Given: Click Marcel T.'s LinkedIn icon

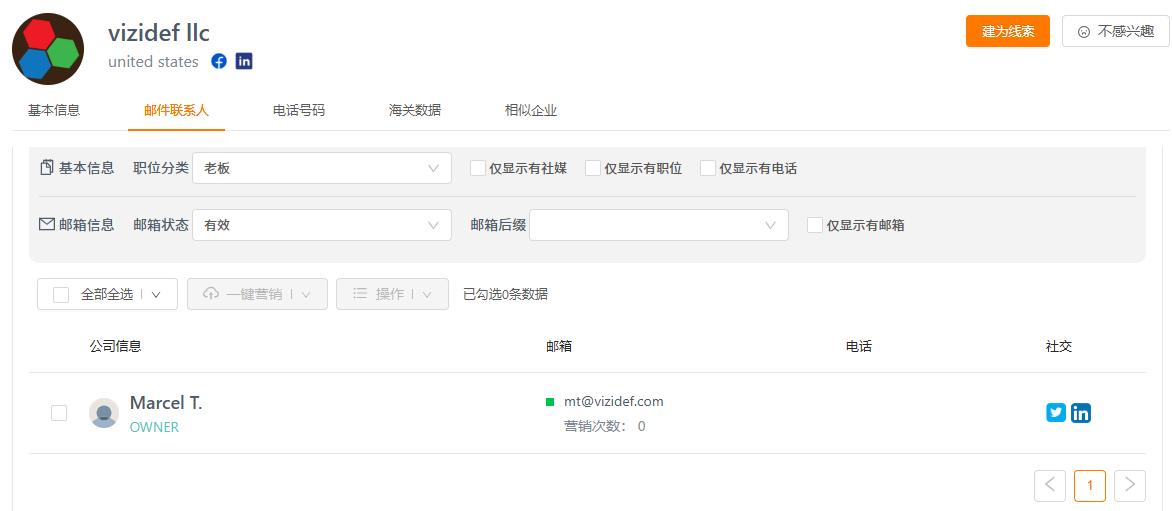Looking at the screenshot, I should (x=1081, y=412).
